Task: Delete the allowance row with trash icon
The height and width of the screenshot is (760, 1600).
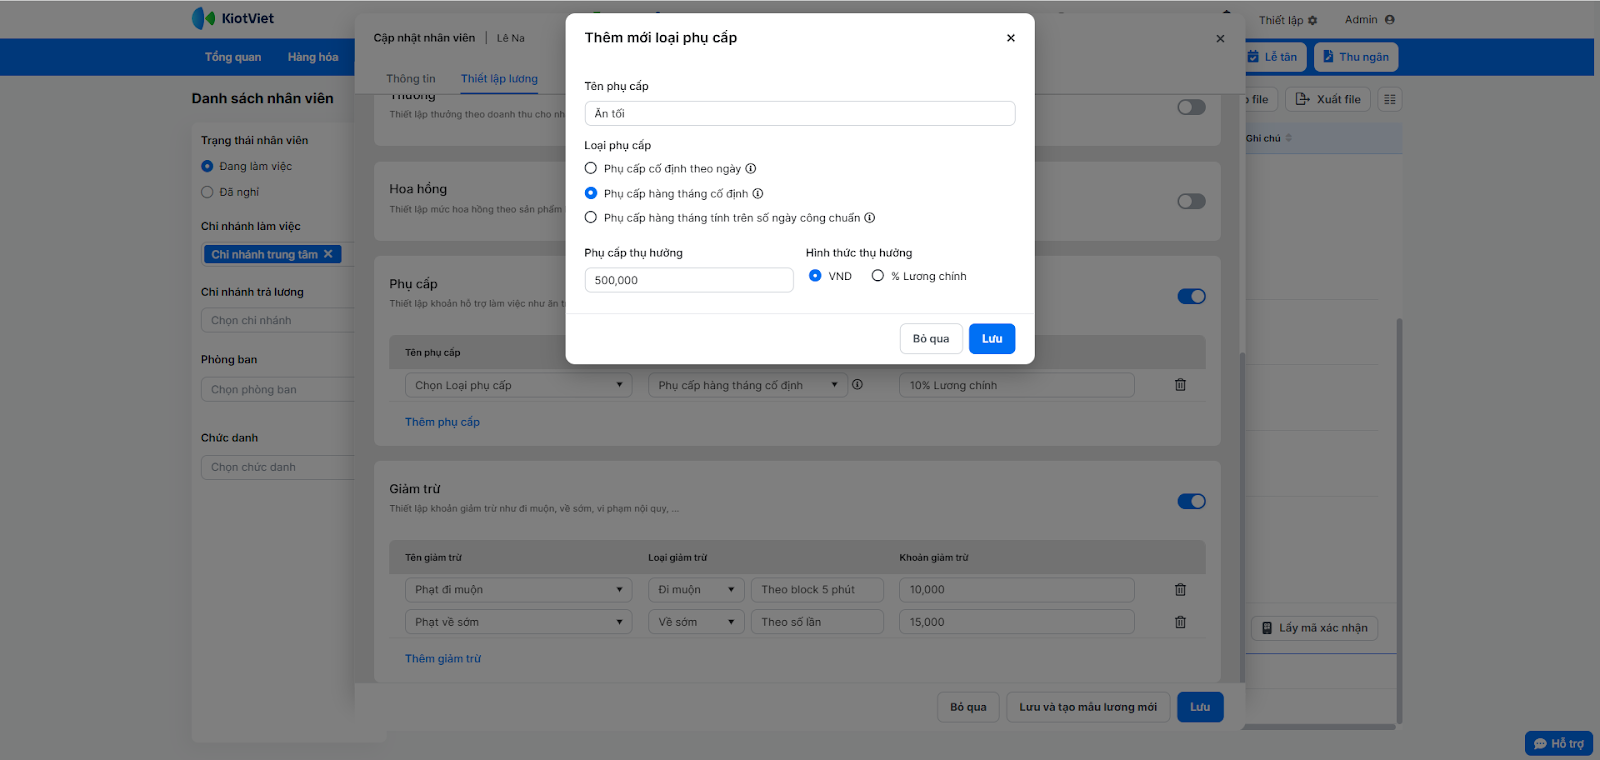Action: (1180, 385)
